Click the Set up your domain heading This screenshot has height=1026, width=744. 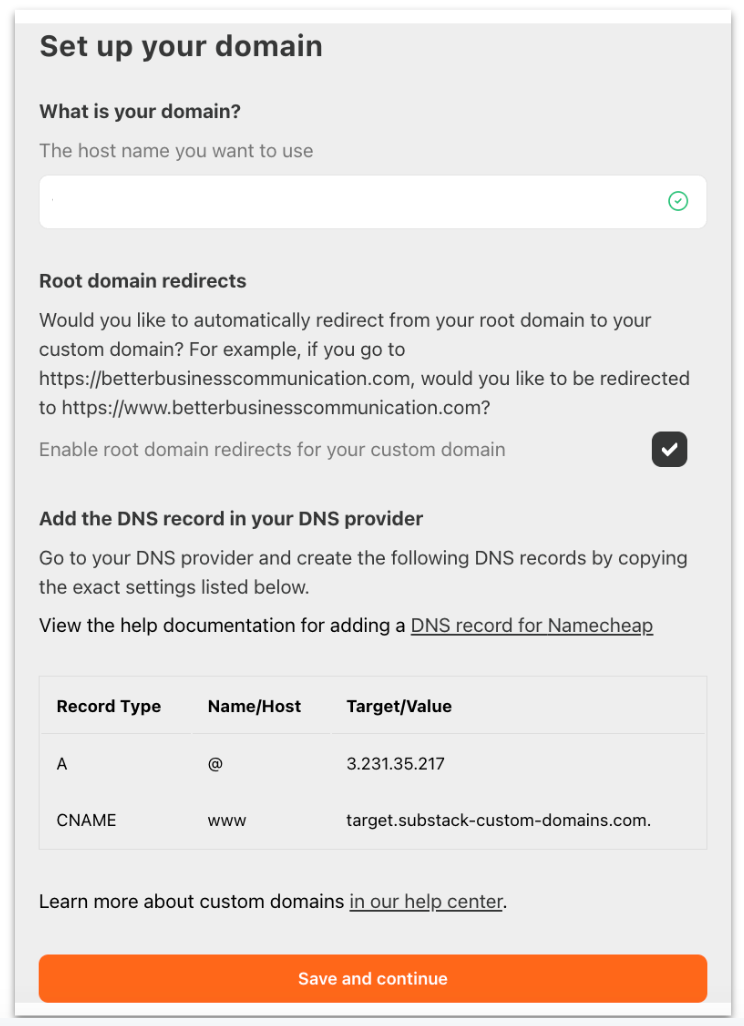tap(180, 46)
